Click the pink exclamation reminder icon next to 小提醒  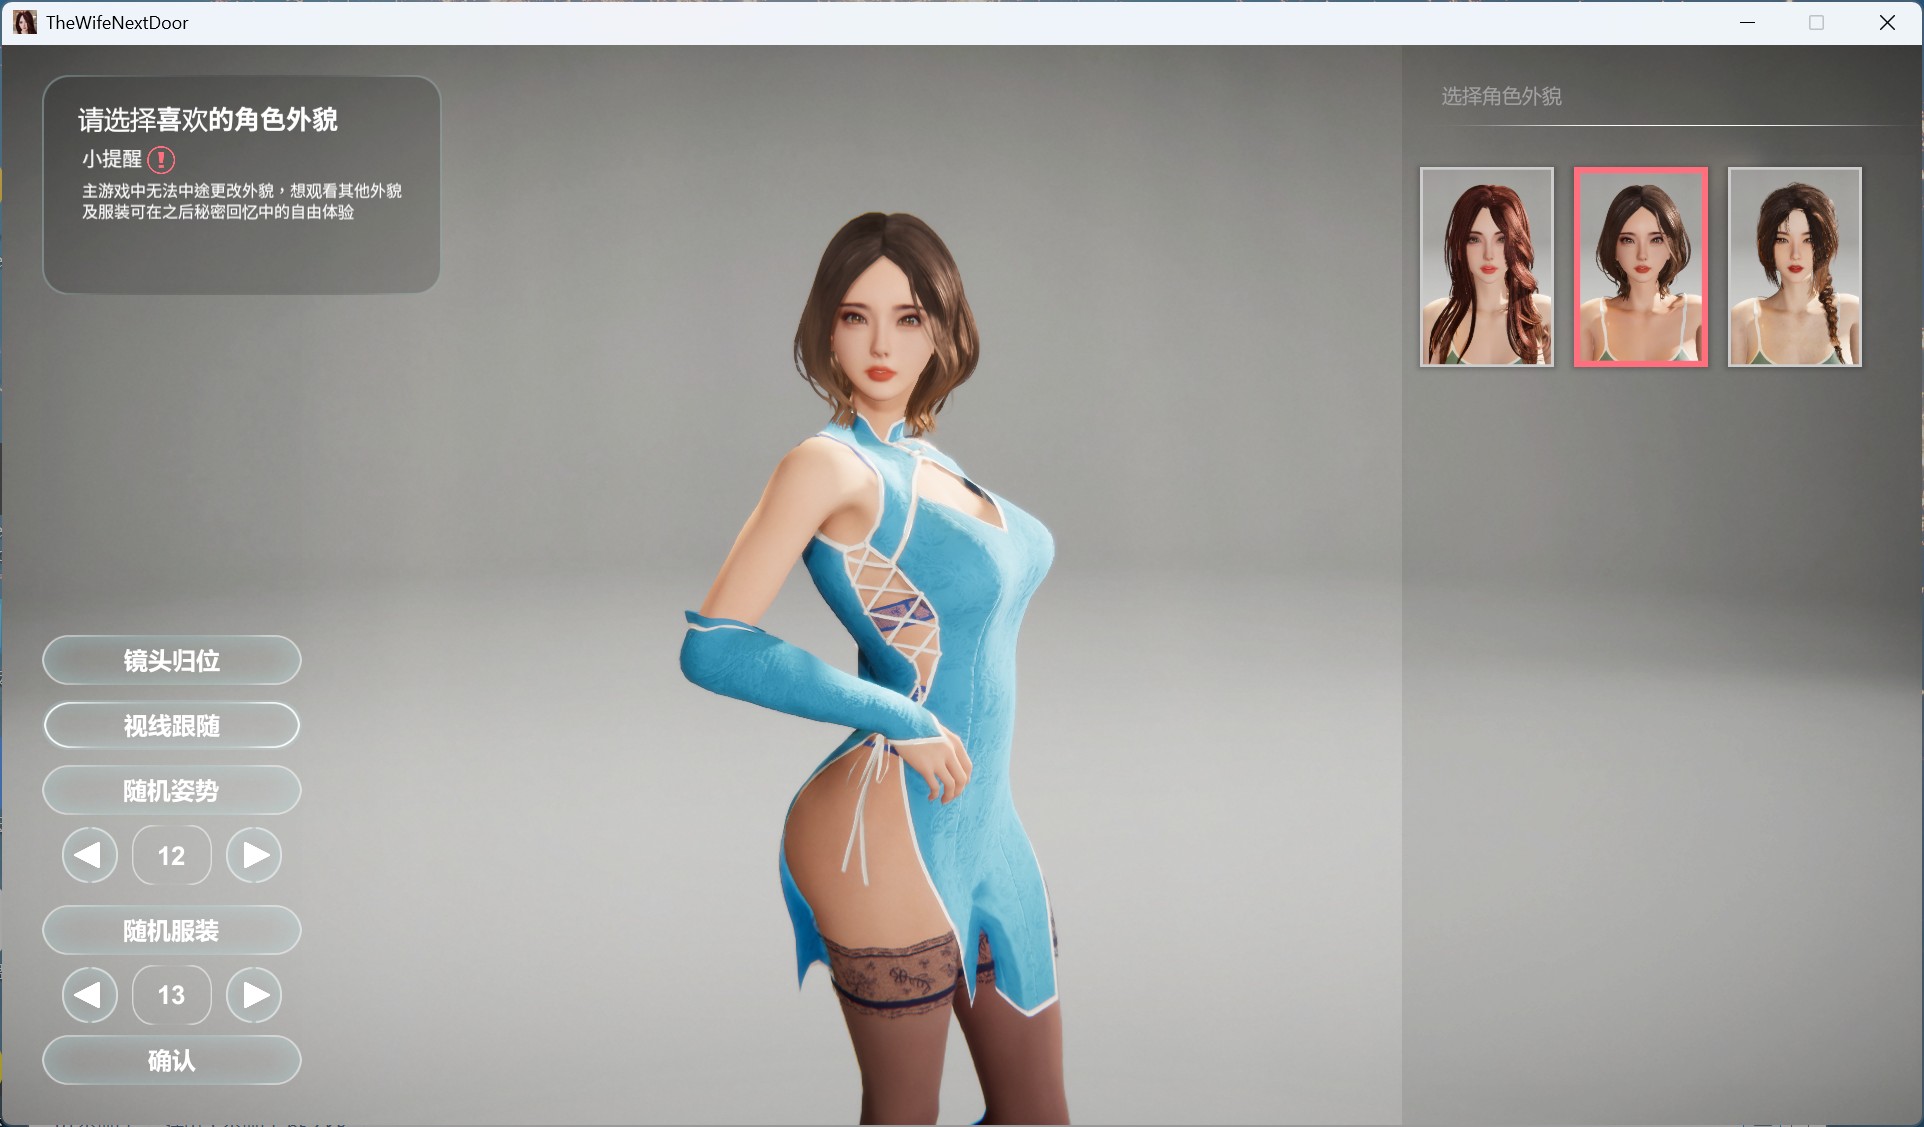[x=161, y=160]
